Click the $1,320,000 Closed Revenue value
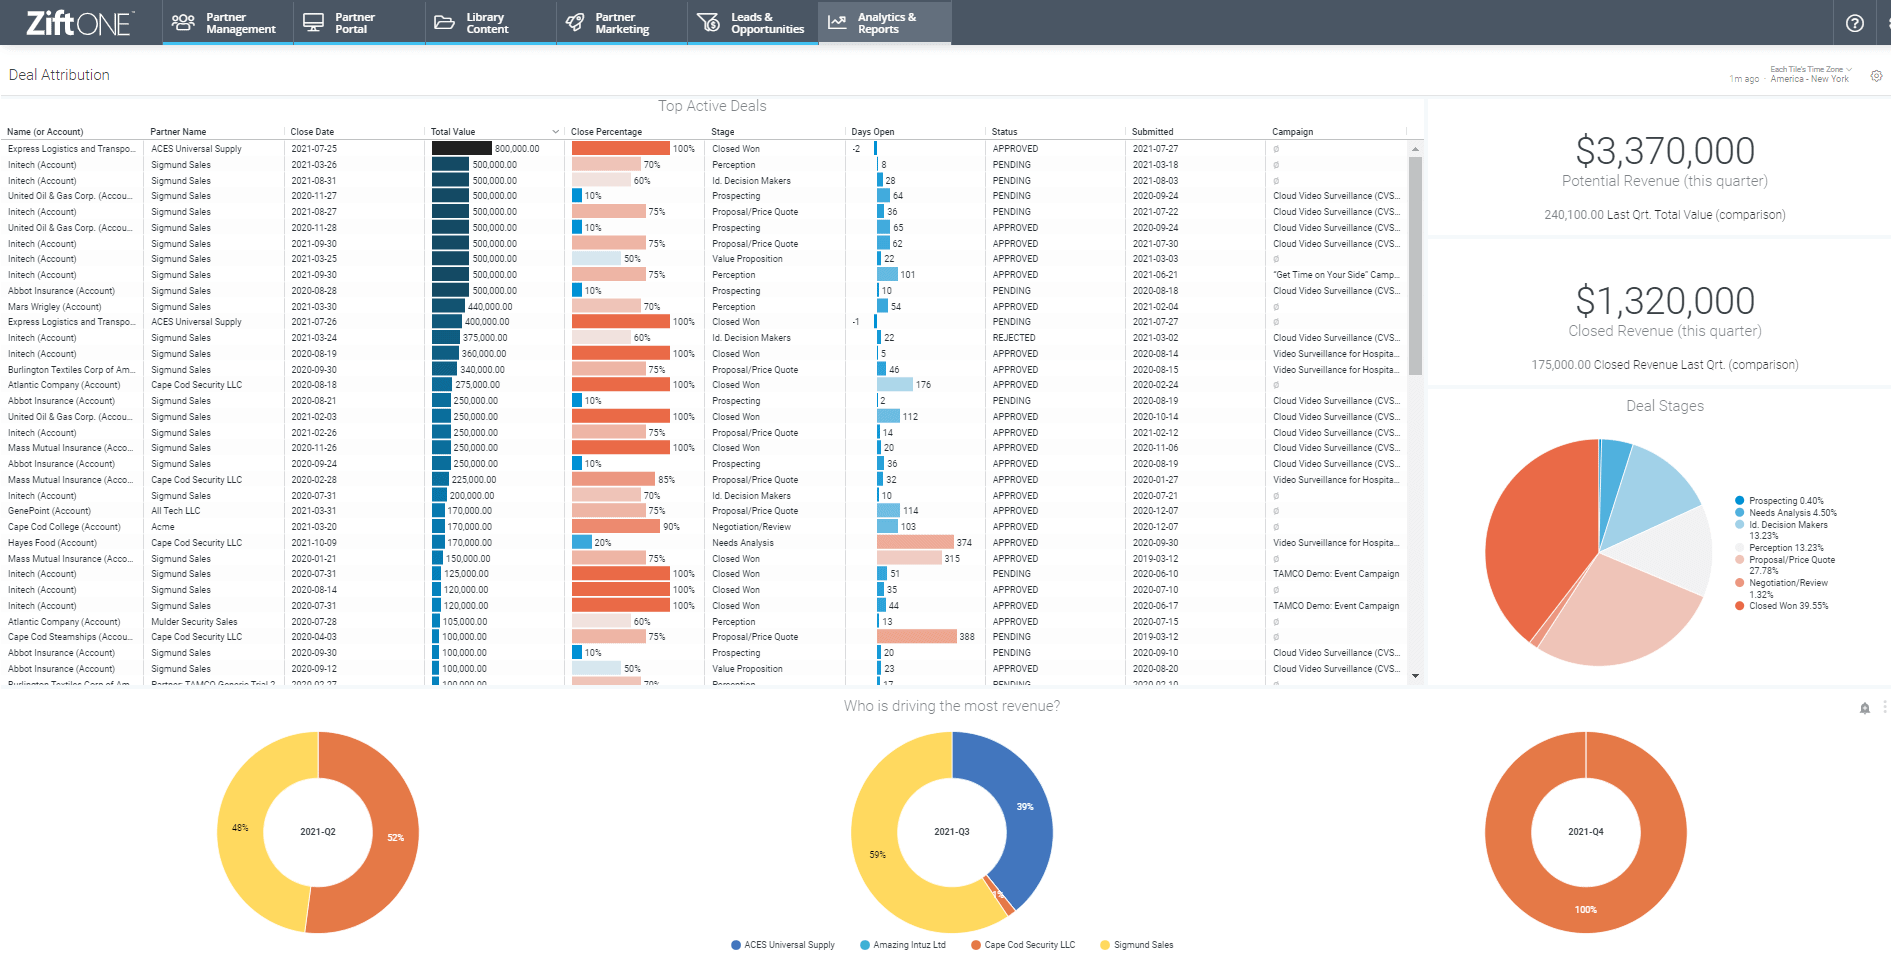 click(1665, 301)
